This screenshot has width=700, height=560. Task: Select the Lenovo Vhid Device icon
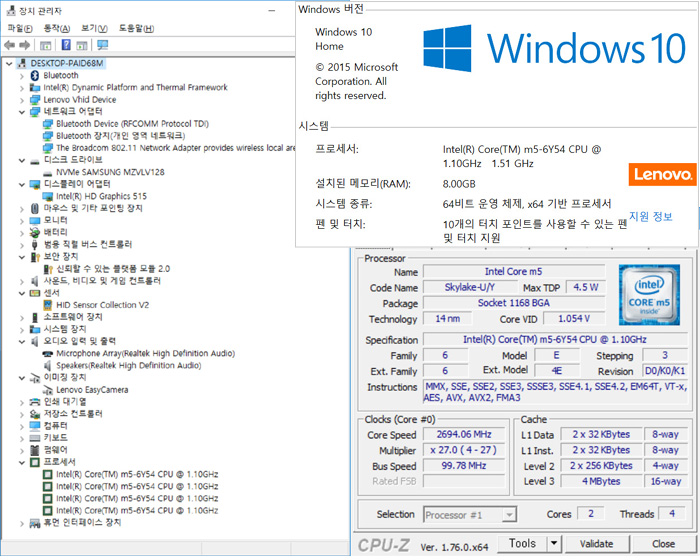pos(35,100)
